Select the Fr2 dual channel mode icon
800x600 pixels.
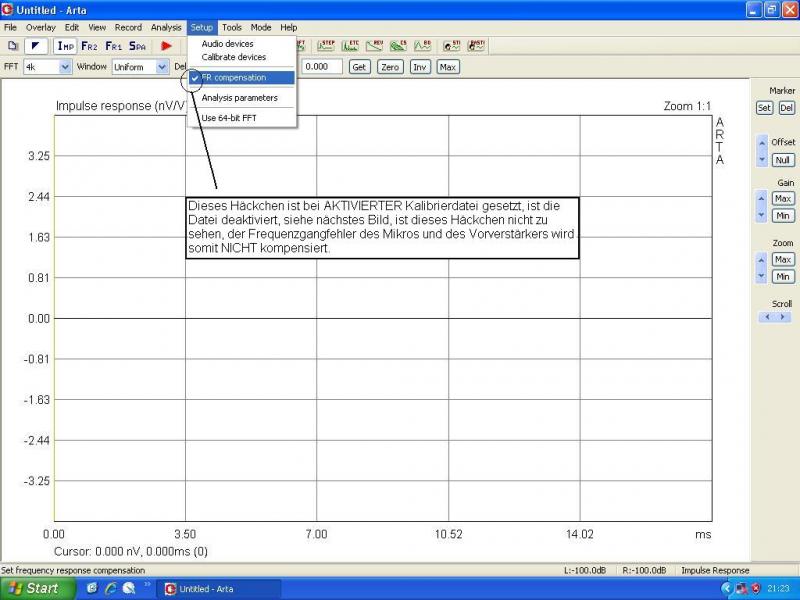pos(90,46)
